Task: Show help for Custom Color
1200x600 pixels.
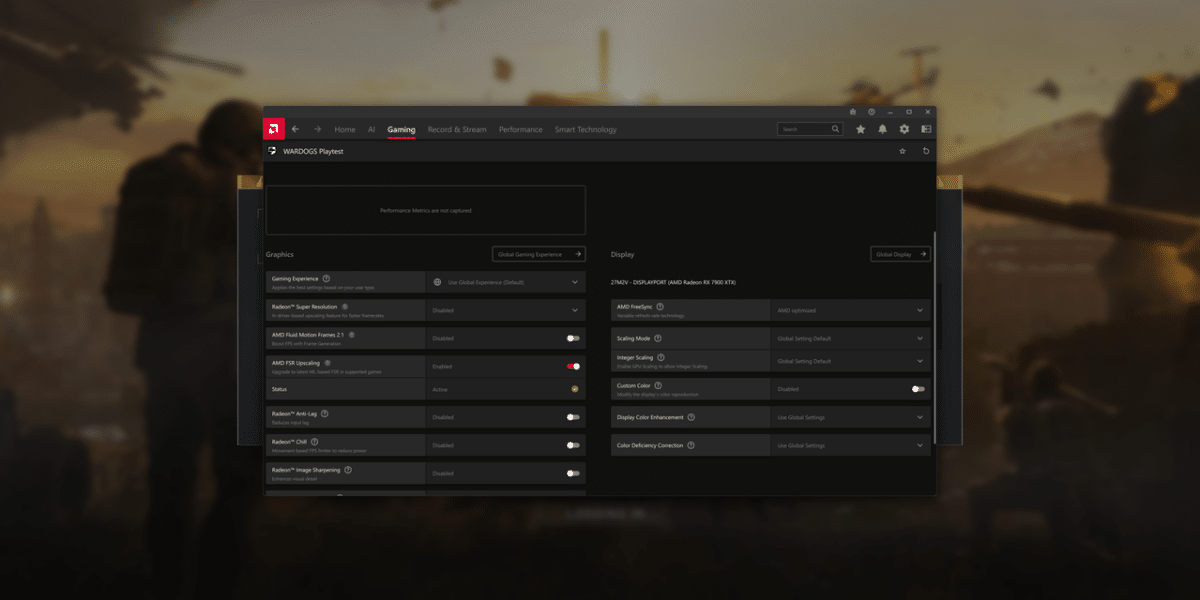Action: tap(659, 384)
